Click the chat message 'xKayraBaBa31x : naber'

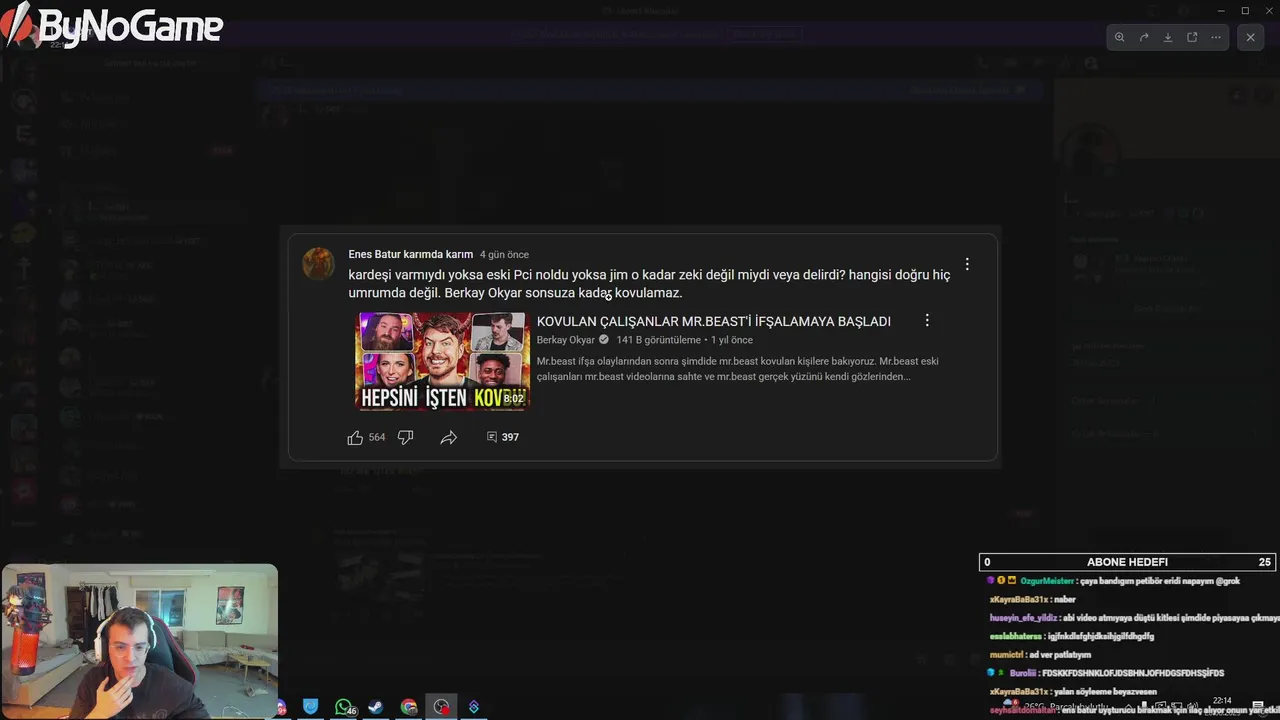[x=1033, y=599]
